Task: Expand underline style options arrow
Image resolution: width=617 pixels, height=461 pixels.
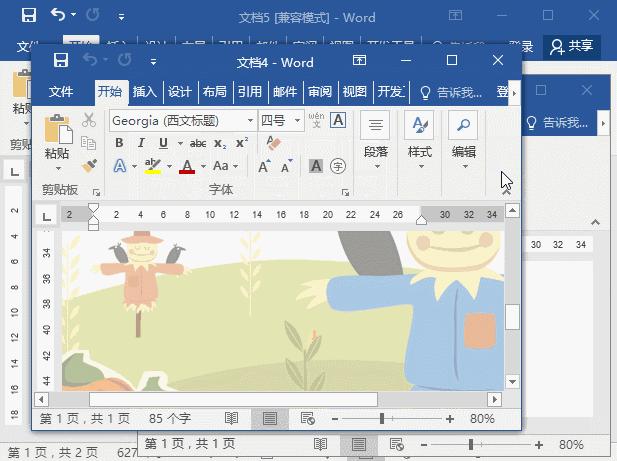Action: click(180, 143)
